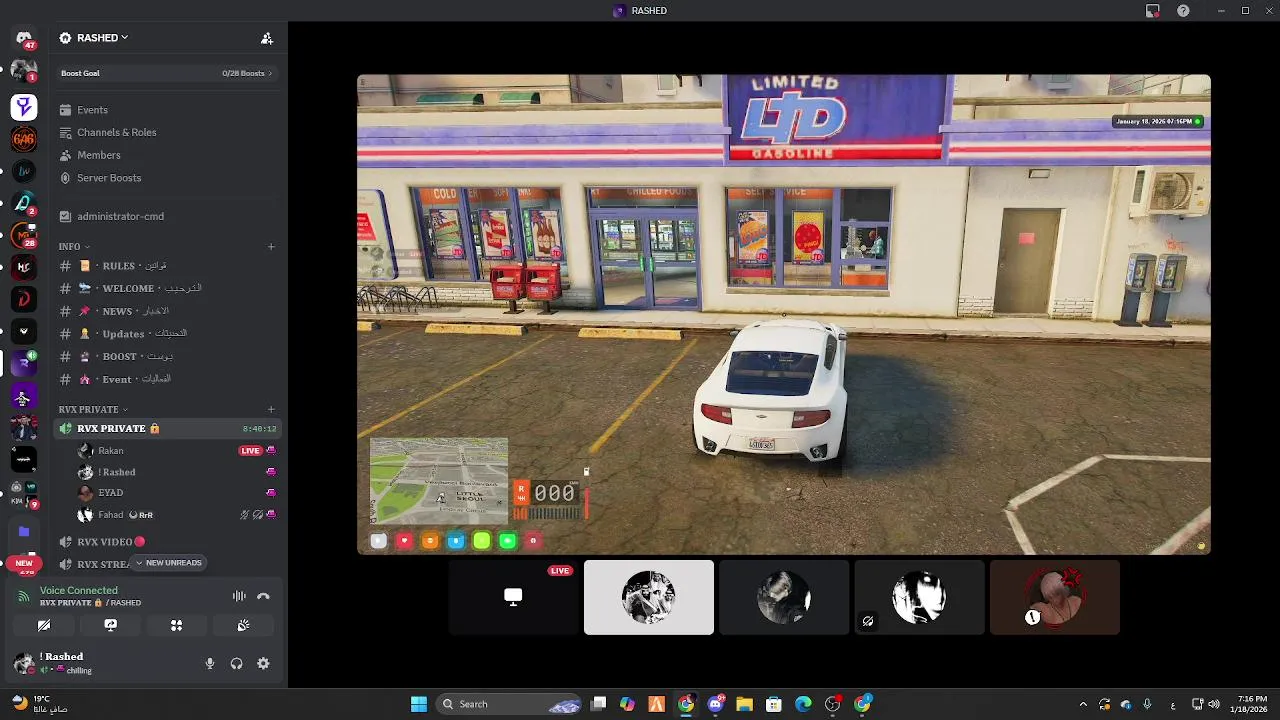
Task: Open the WELCOME text channel
Action: point(166,288)
